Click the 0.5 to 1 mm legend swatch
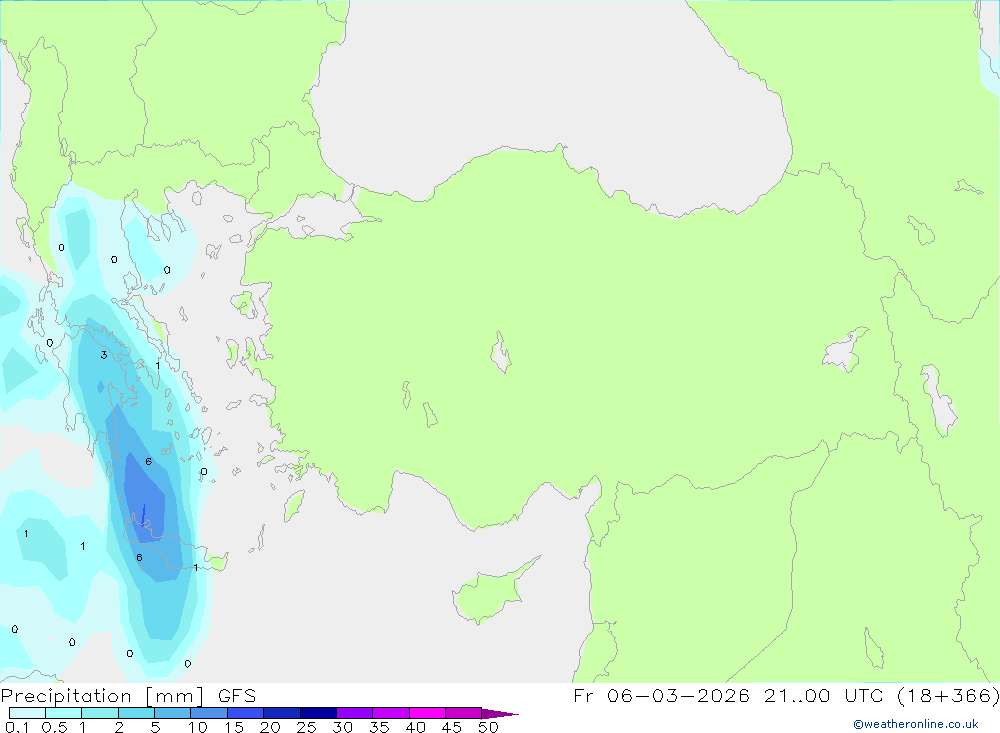Screen dimensions: 1000x733 pyautogui.click(x=64, y=713)
